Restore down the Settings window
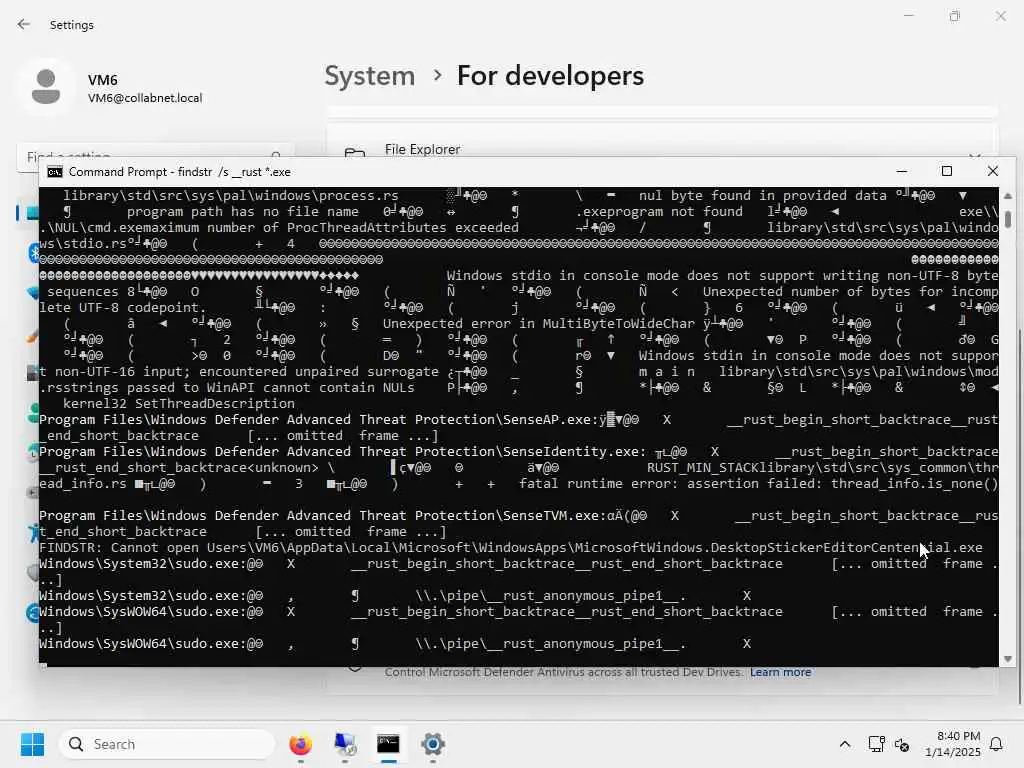 point(955,16)
